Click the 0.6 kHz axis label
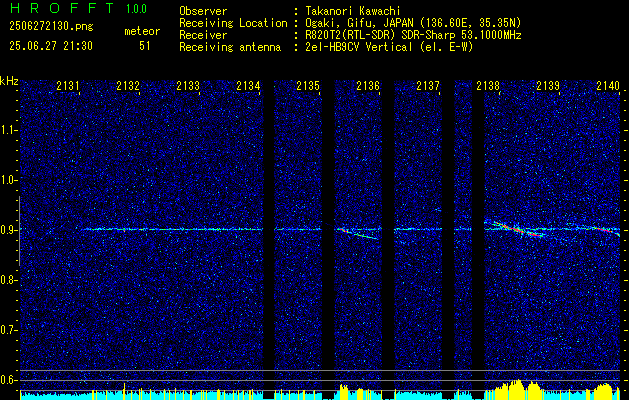The image size is (629, 400). 8,380
